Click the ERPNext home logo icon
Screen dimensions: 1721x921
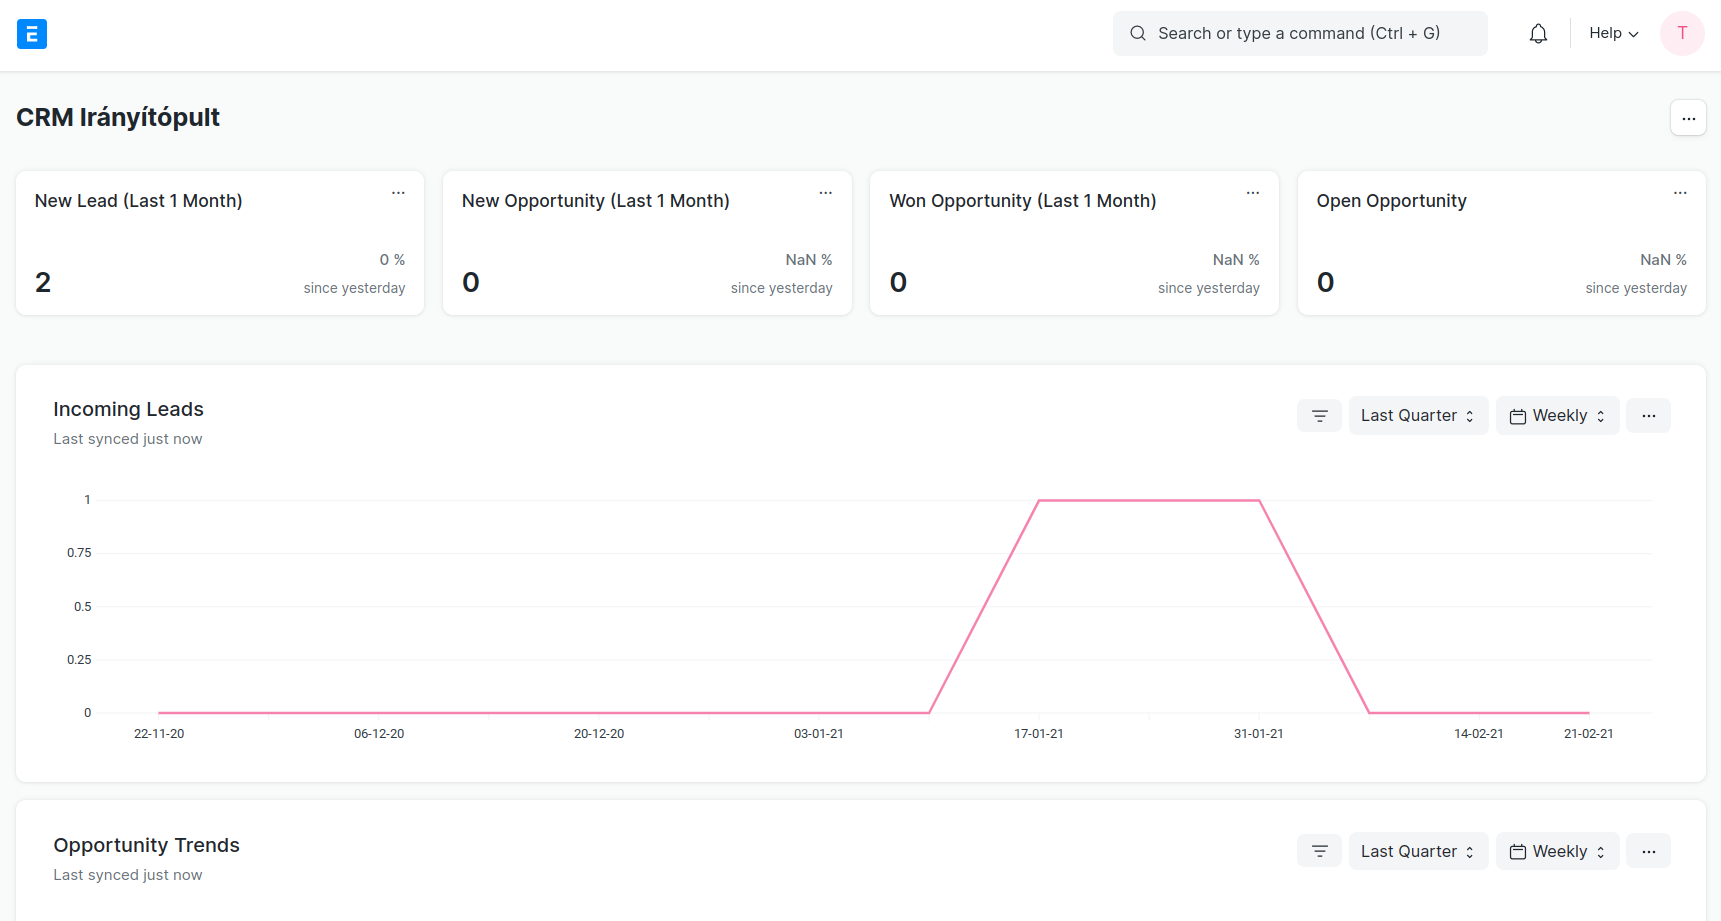point(32,34)
